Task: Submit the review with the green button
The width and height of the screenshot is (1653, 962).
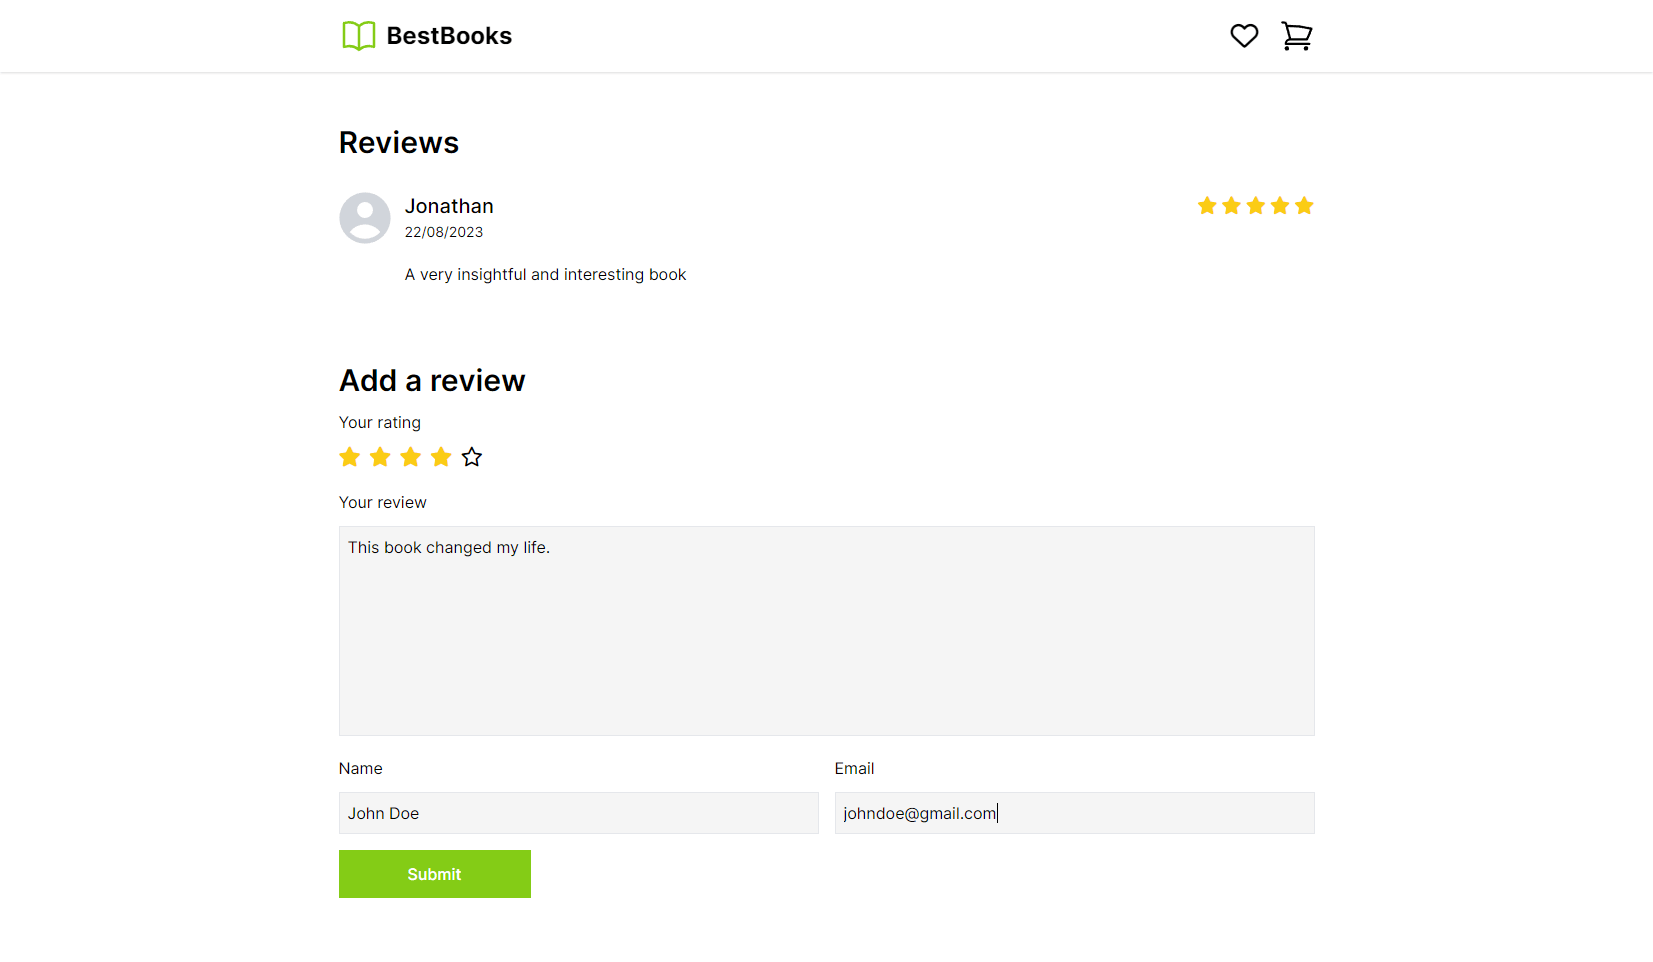Action: (435, 874)
